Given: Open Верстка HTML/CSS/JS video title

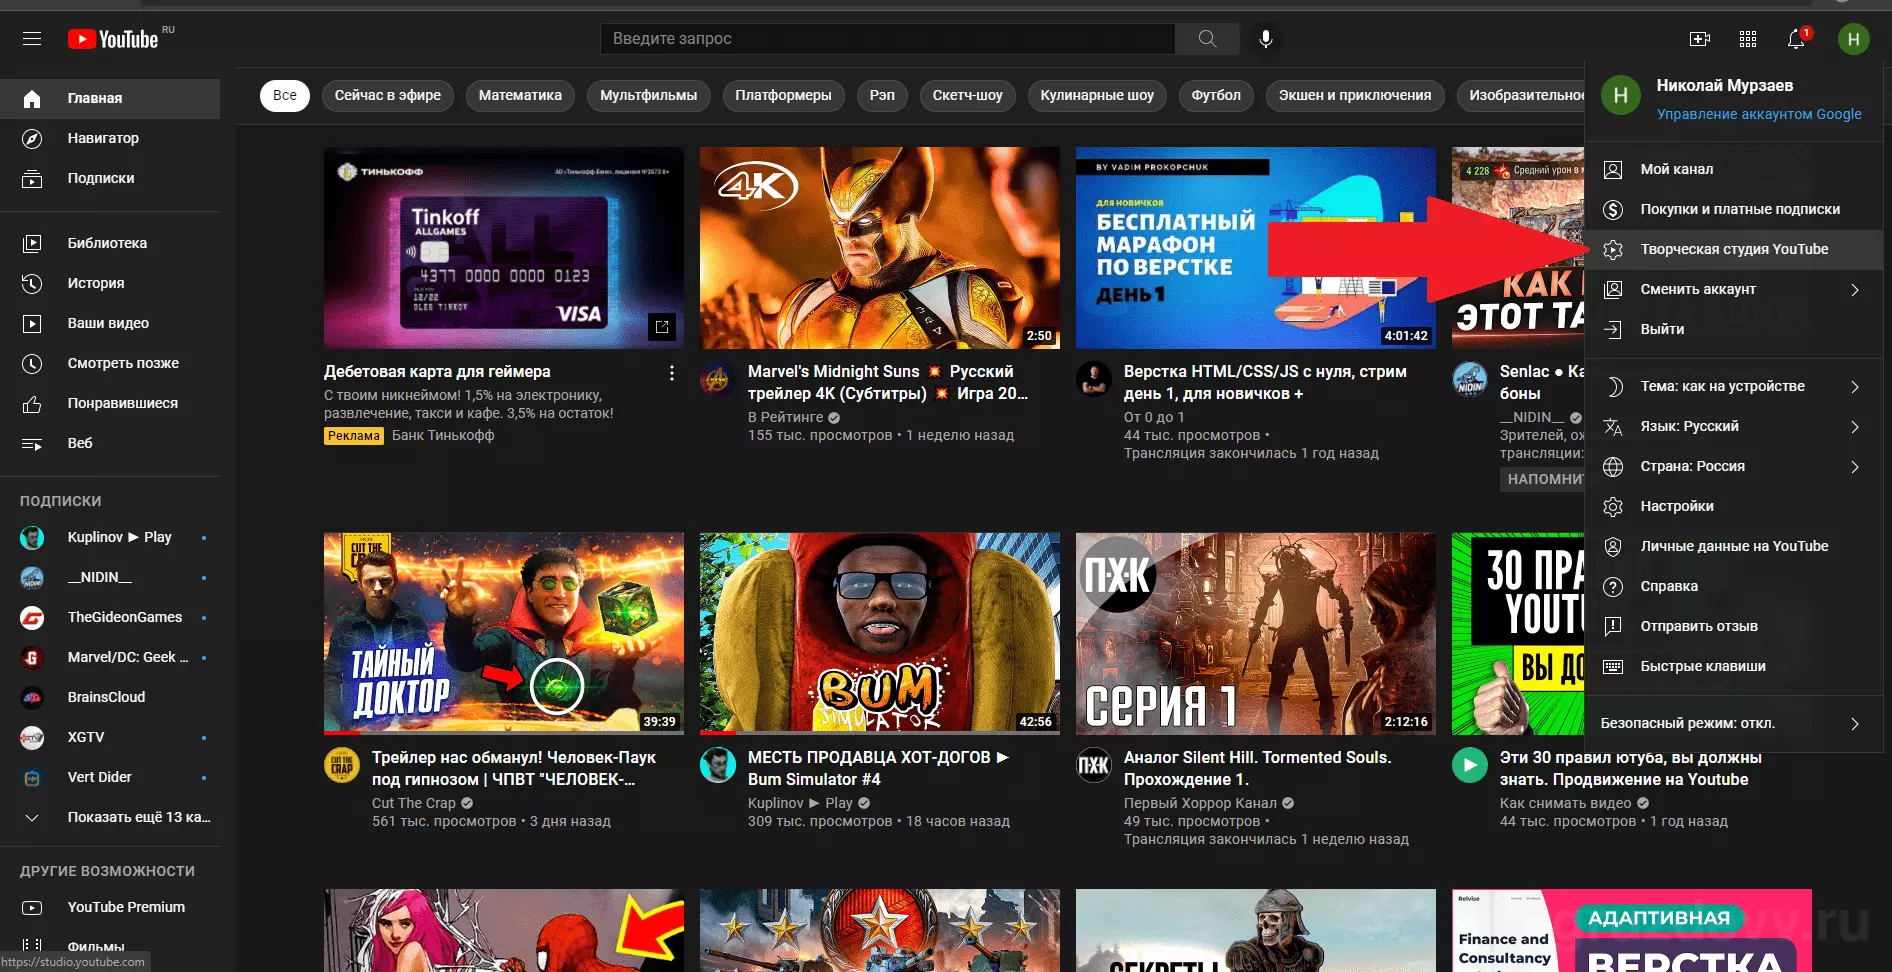Looking at the screenshot, I should click(x=1265, y=382).
